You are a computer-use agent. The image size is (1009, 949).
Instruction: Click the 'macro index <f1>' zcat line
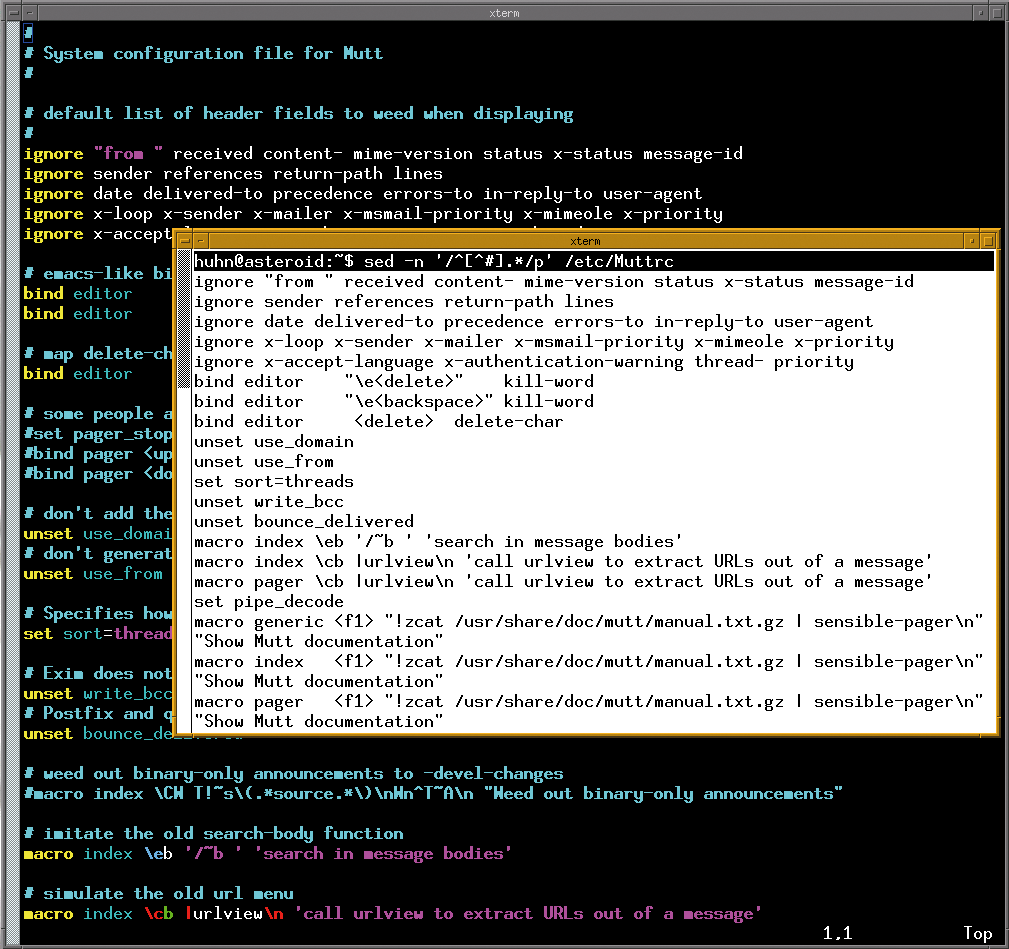pos(589,661)
